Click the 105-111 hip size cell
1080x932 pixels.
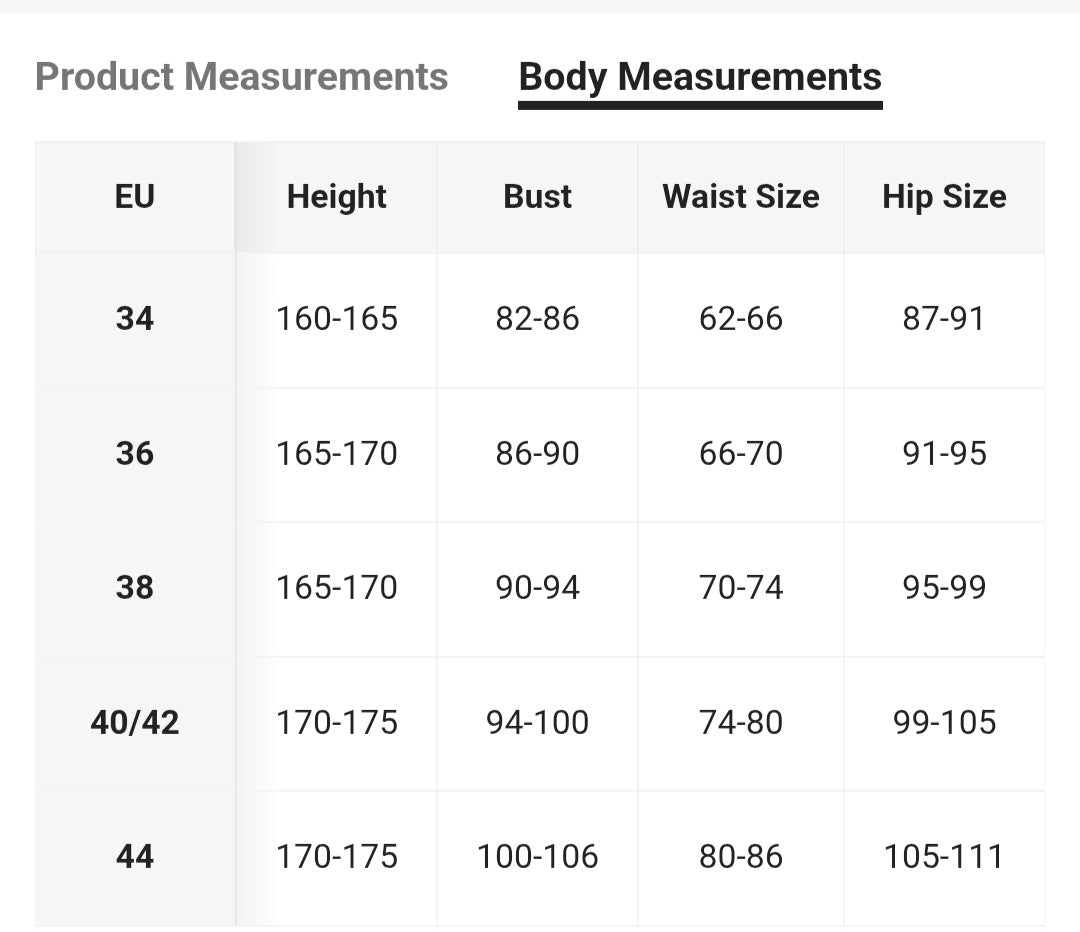pyautogui.click(x=944, y=857)
